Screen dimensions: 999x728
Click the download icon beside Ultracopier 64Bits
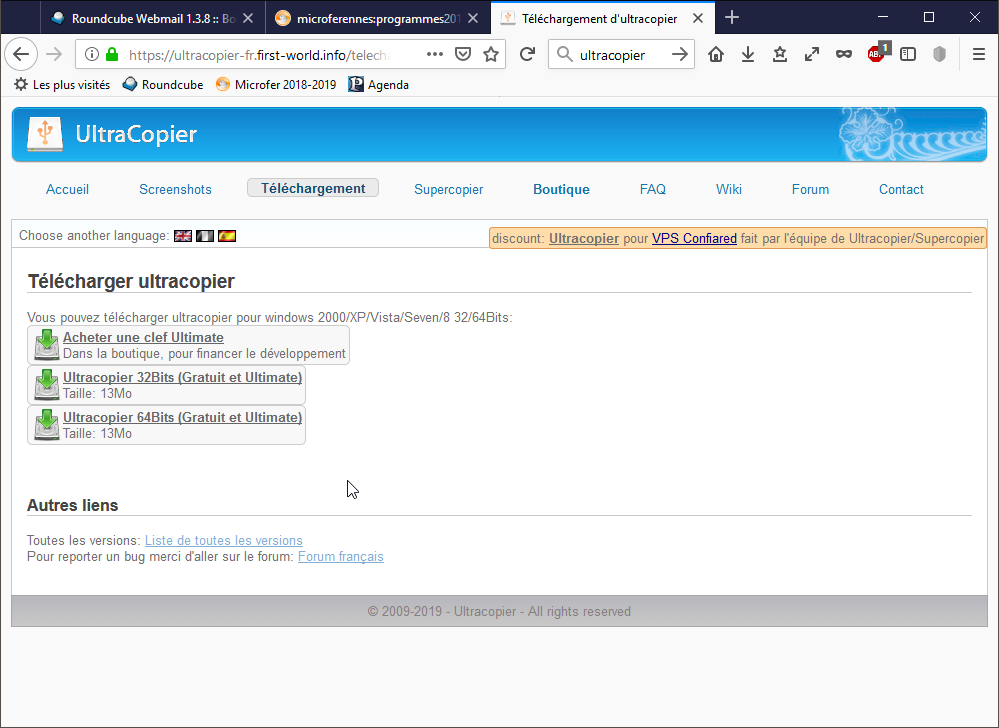(46, 424)
